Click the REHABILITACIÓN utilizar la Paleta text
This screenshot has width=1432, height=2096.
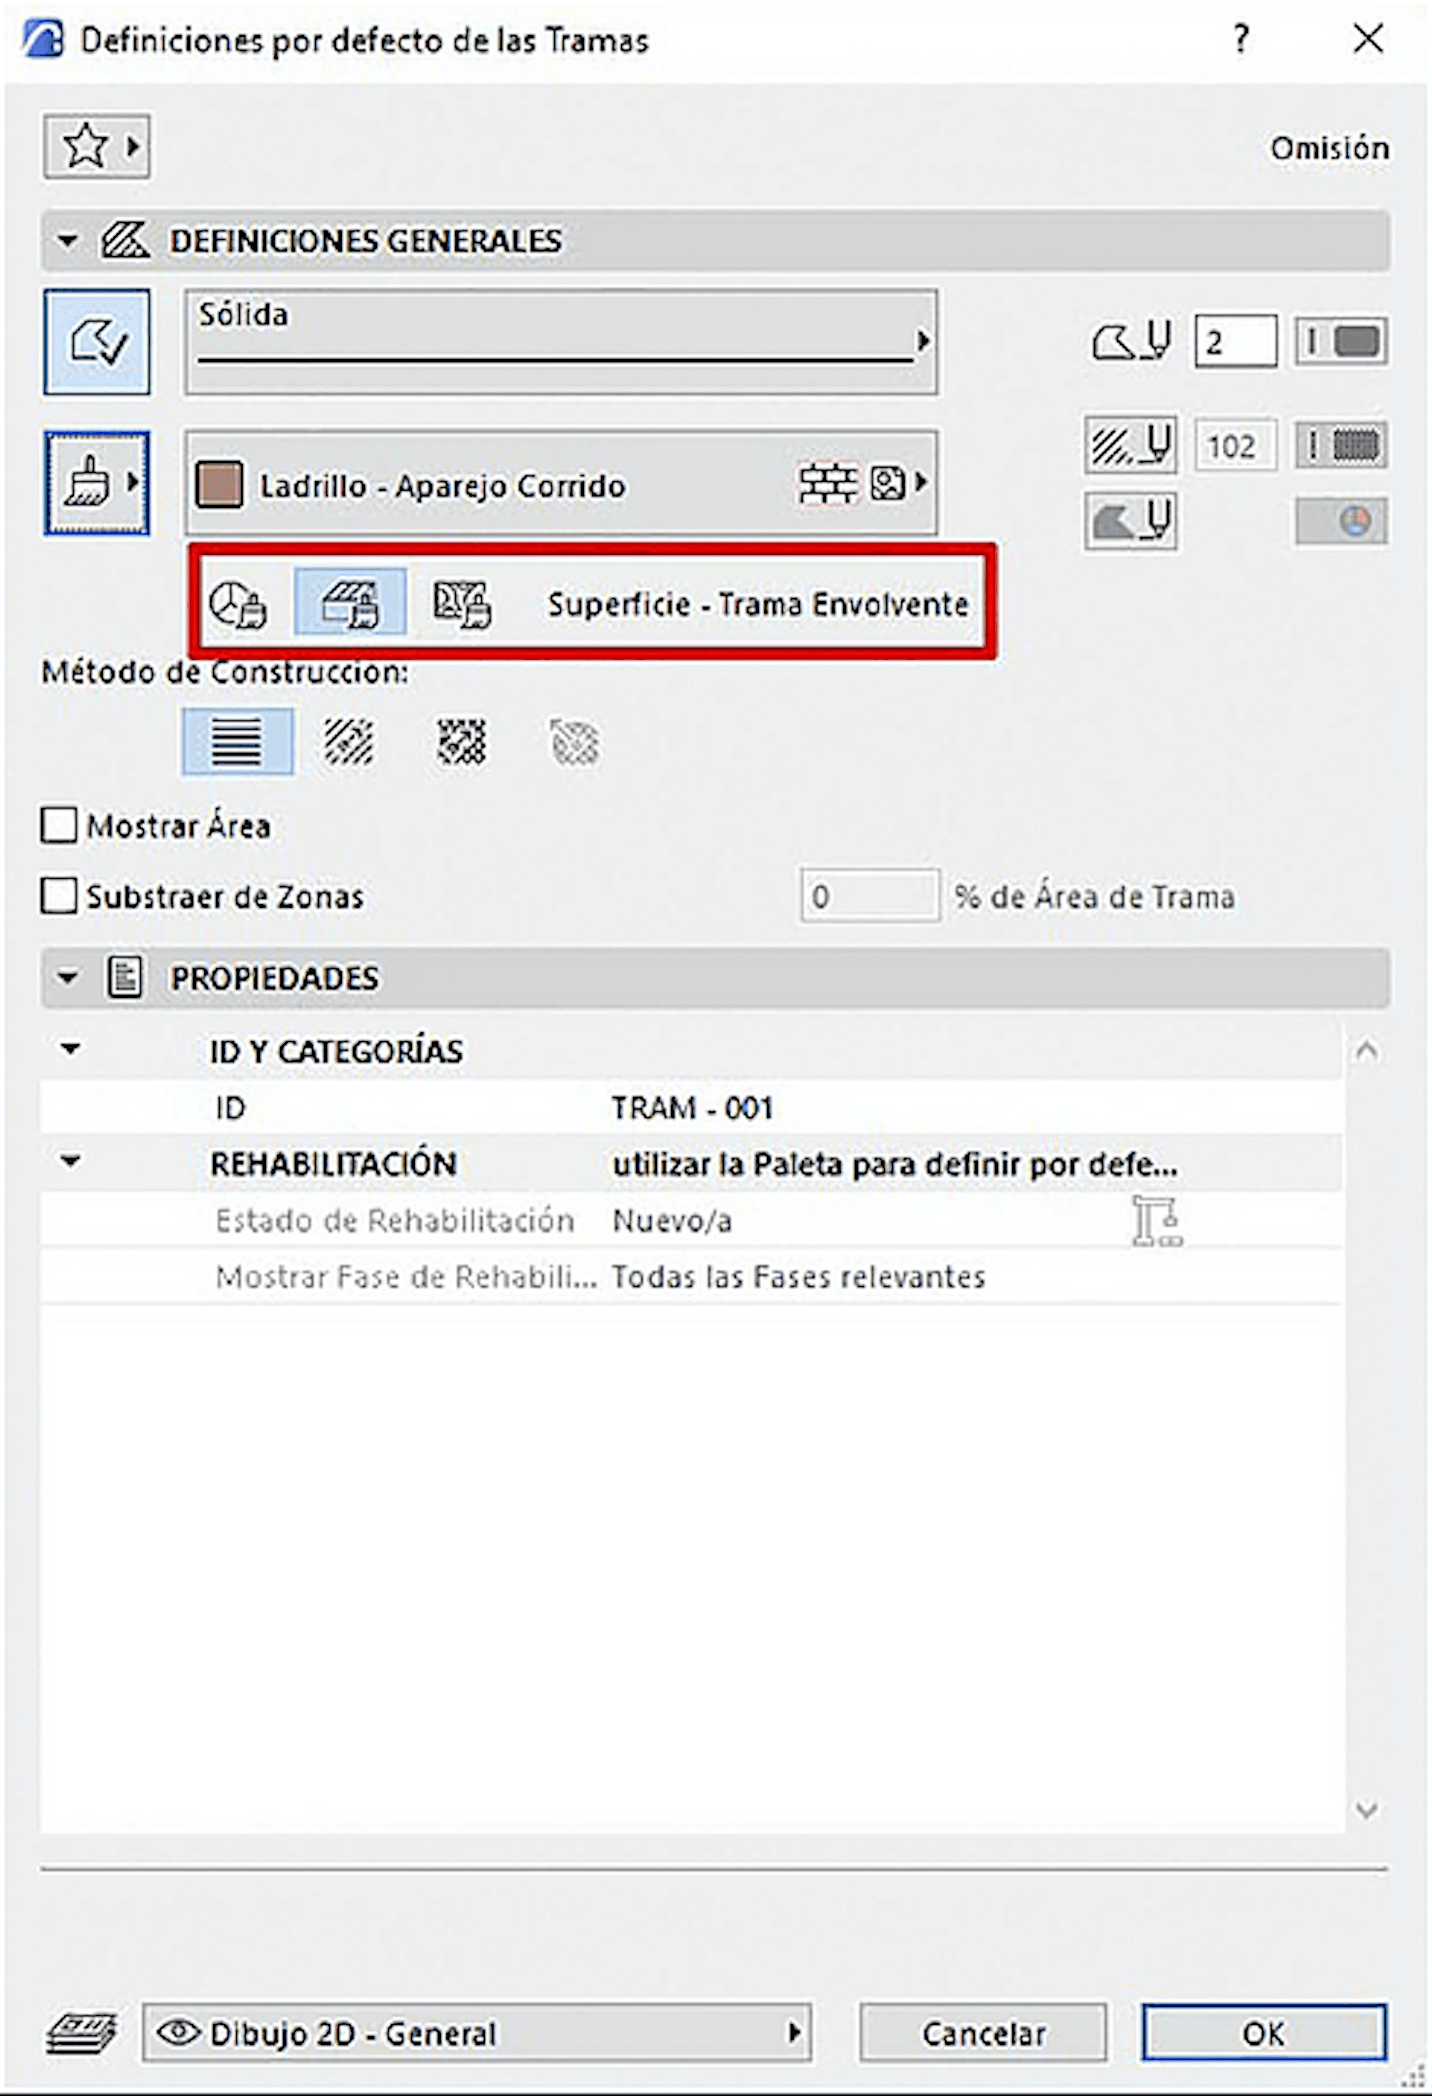(x=895, y=1164)
